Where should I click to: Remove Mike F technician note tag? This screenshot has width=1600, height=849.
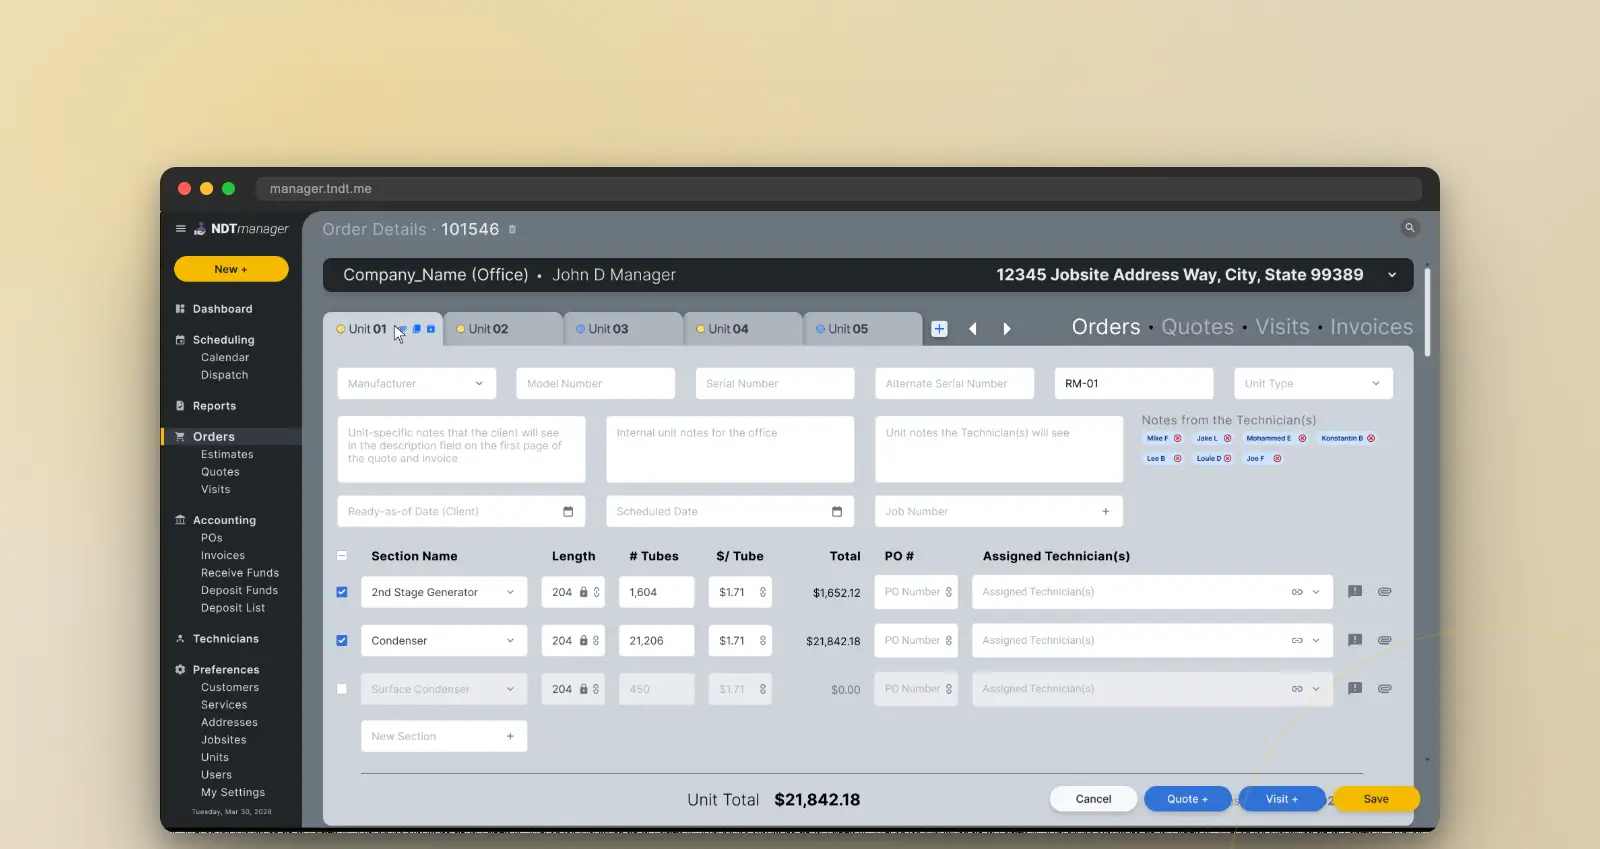pos(1177,438)
